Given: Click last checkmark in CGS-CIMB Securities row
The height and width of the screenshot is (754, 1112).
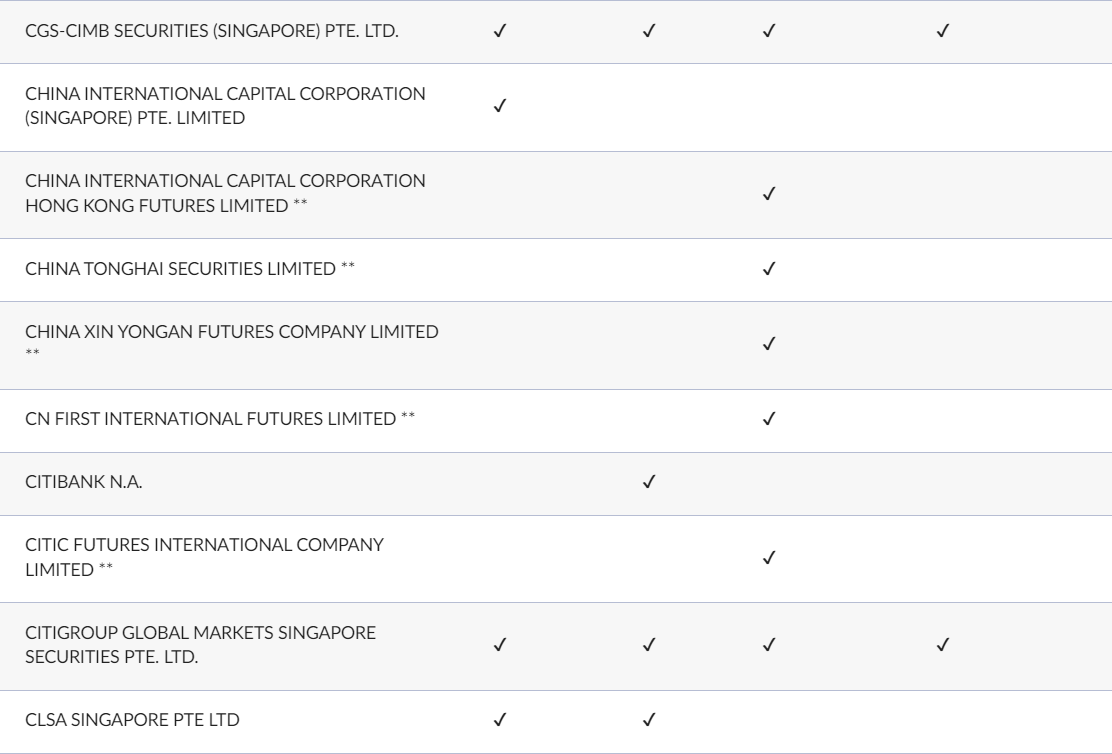Looking at the screenshot, I should pos(943,31).
